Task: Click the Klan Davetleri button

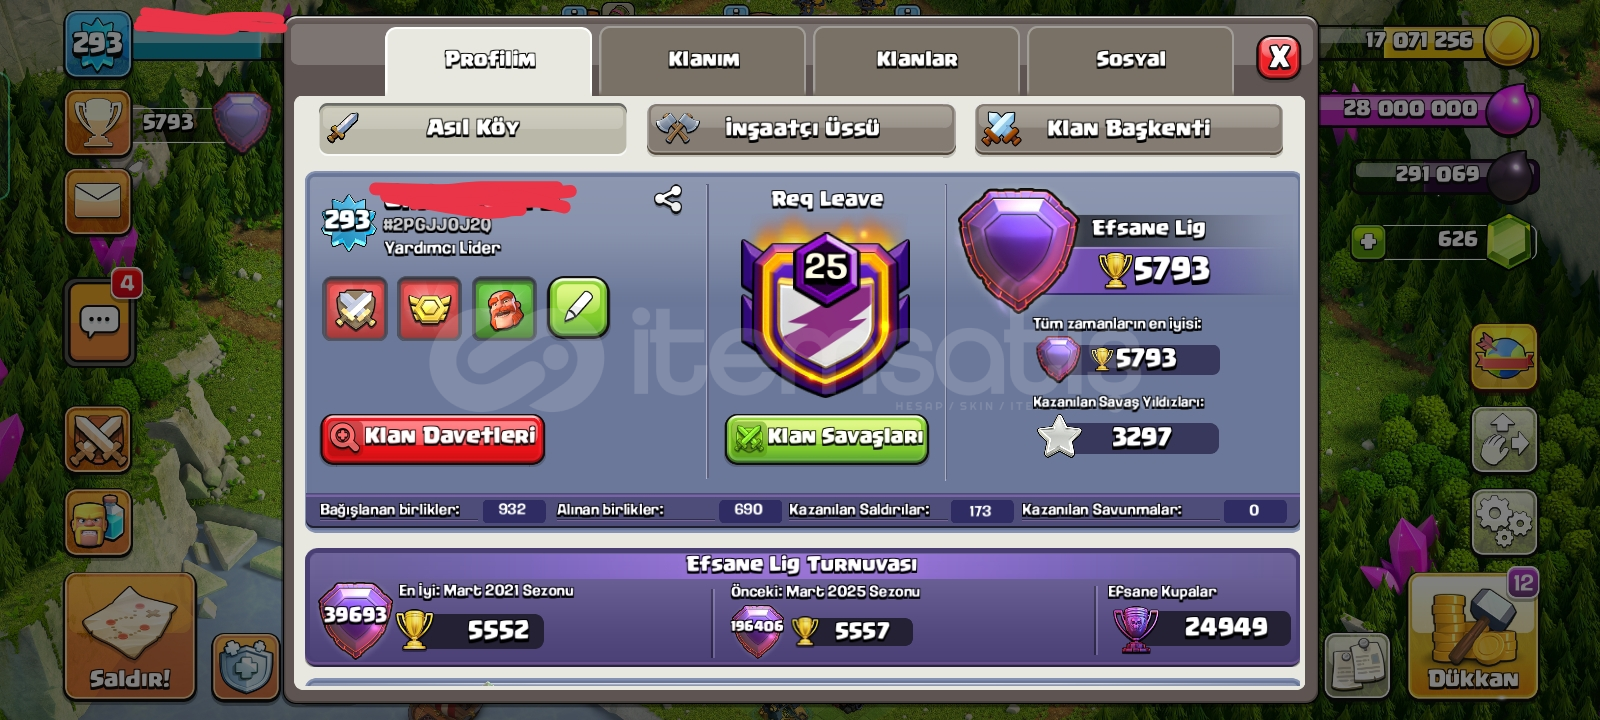Action: tap(433, 438)
